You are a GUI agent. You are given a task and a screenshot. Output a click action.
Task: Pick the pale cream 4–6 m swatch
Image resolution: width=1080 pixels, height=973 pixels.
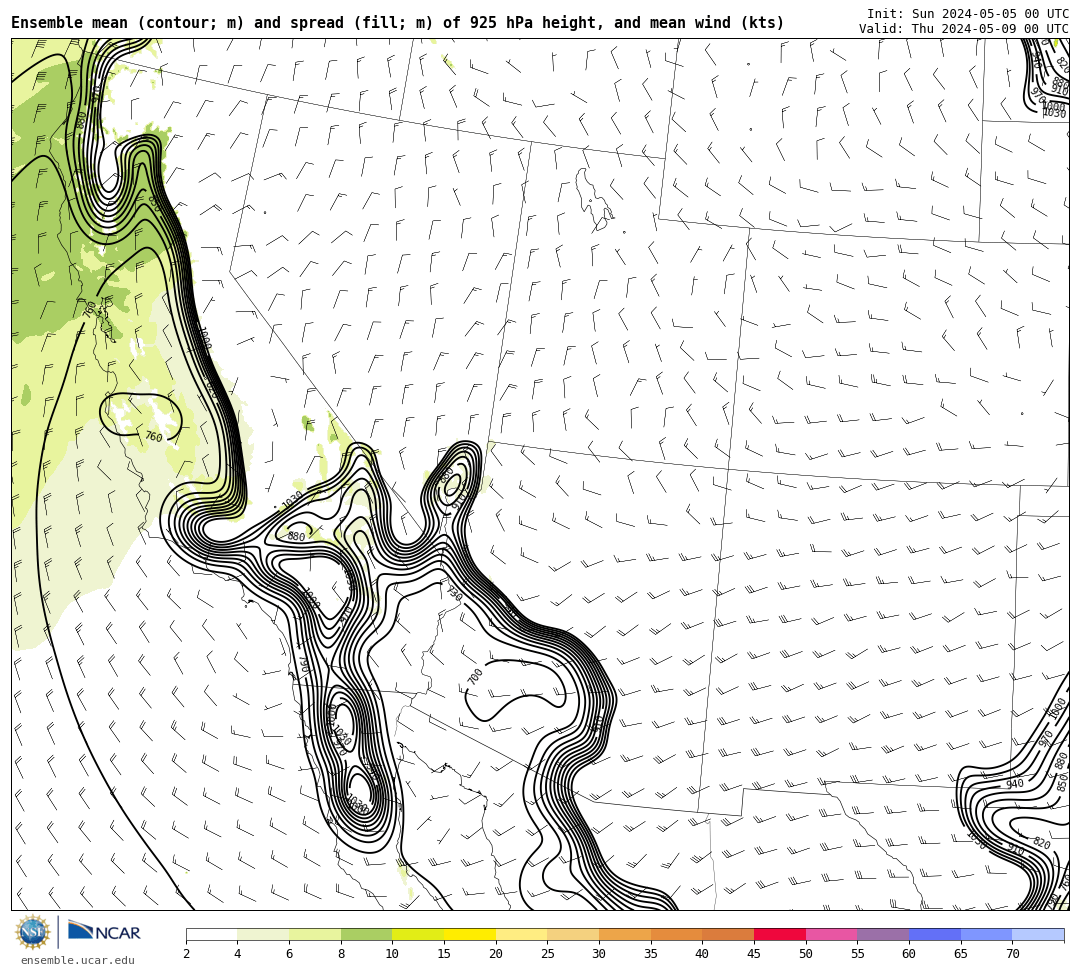point(263,934)
